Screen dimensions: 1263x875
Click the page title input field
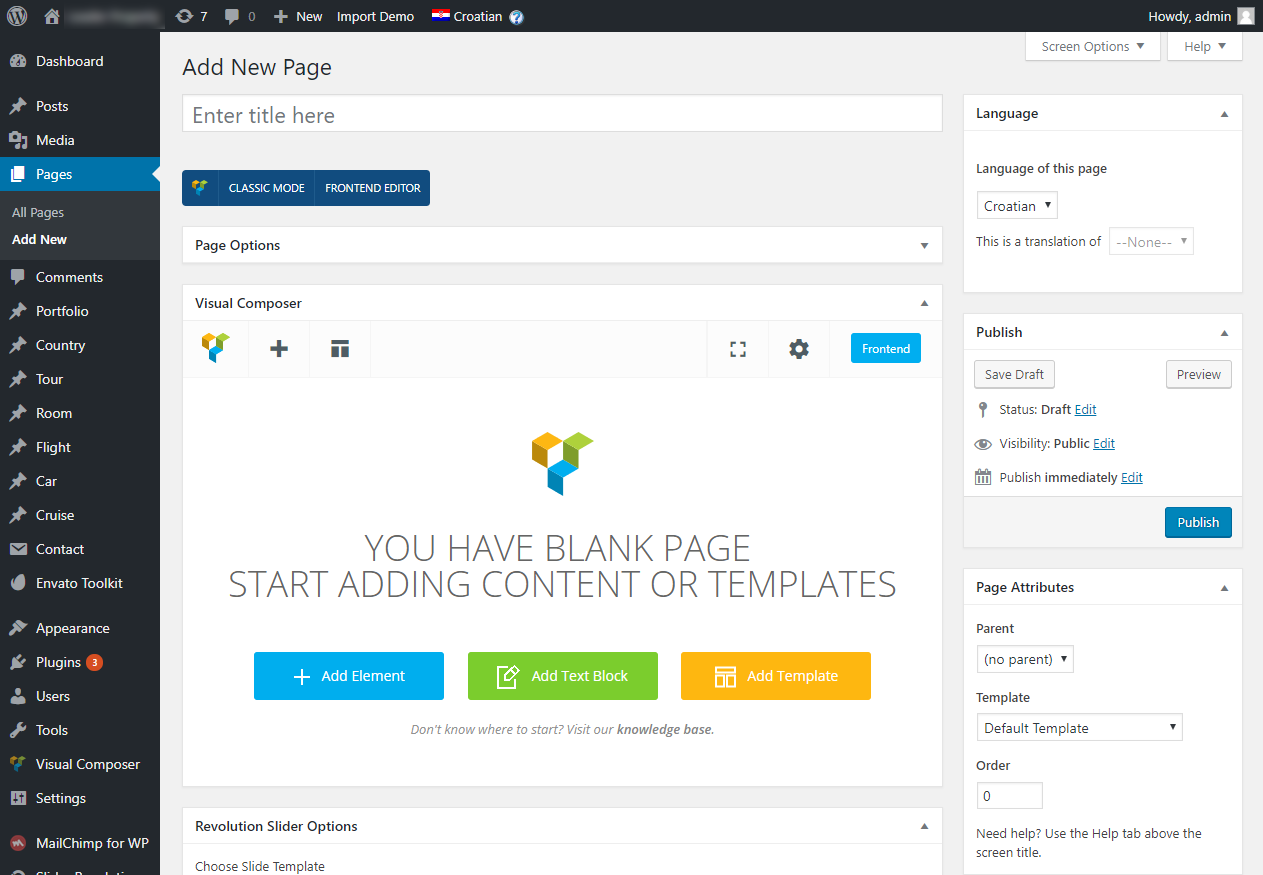[x=562, y=115]
